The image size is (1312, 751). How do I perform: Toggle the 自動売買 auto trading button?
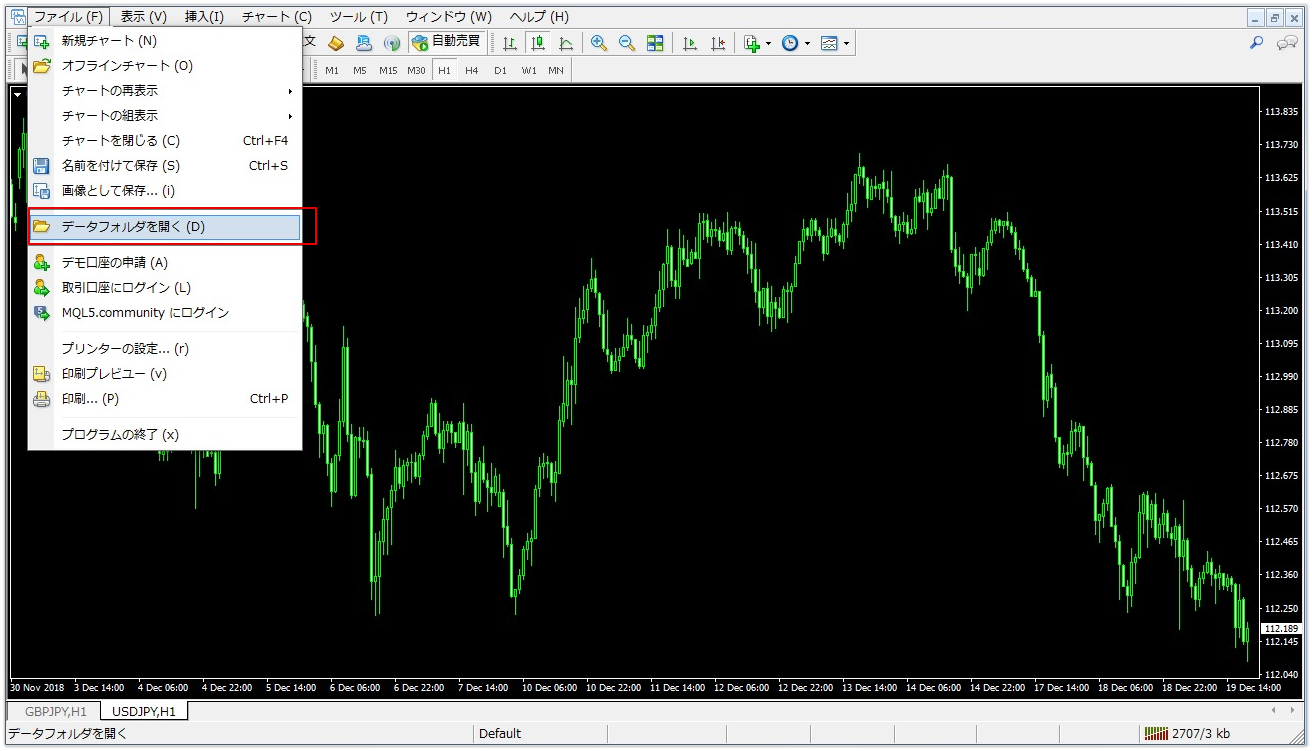[x=446, y=42]
